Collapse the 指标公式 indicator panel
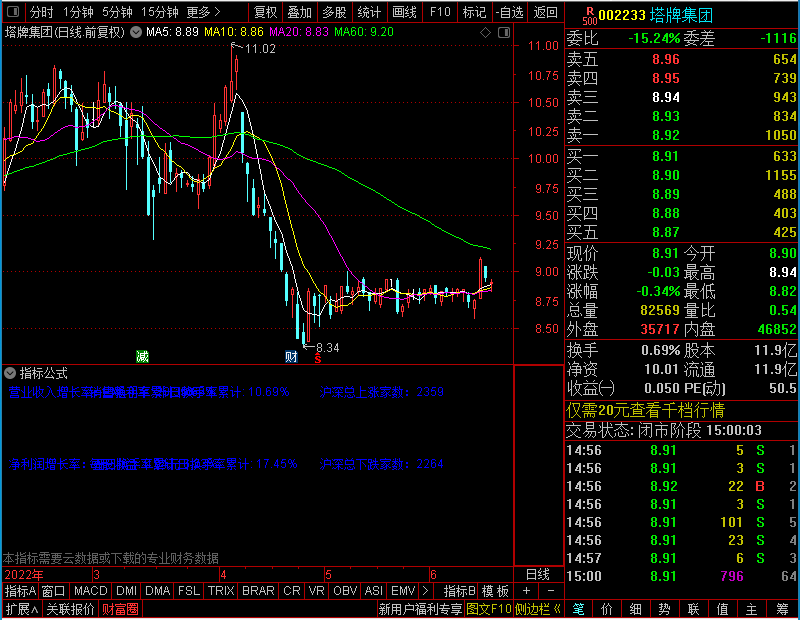The image size is (800, 620). tap(10, 373)
